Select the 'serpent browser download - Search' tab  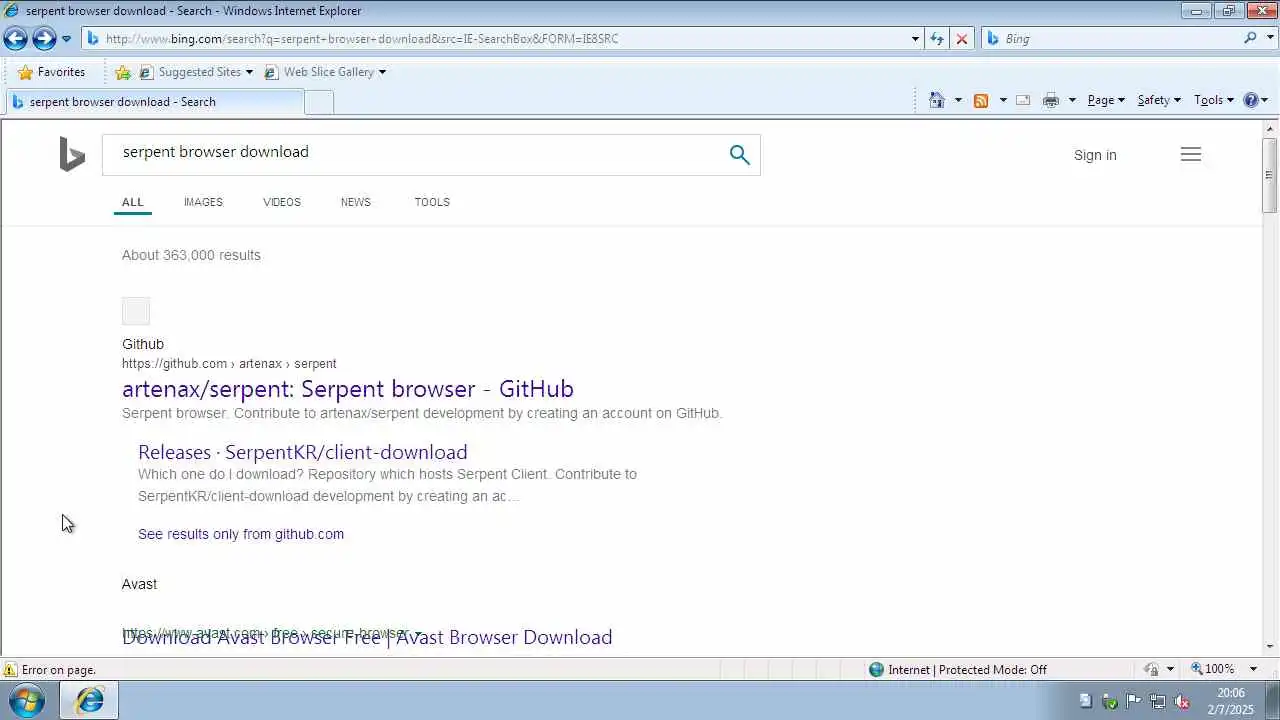154,101
